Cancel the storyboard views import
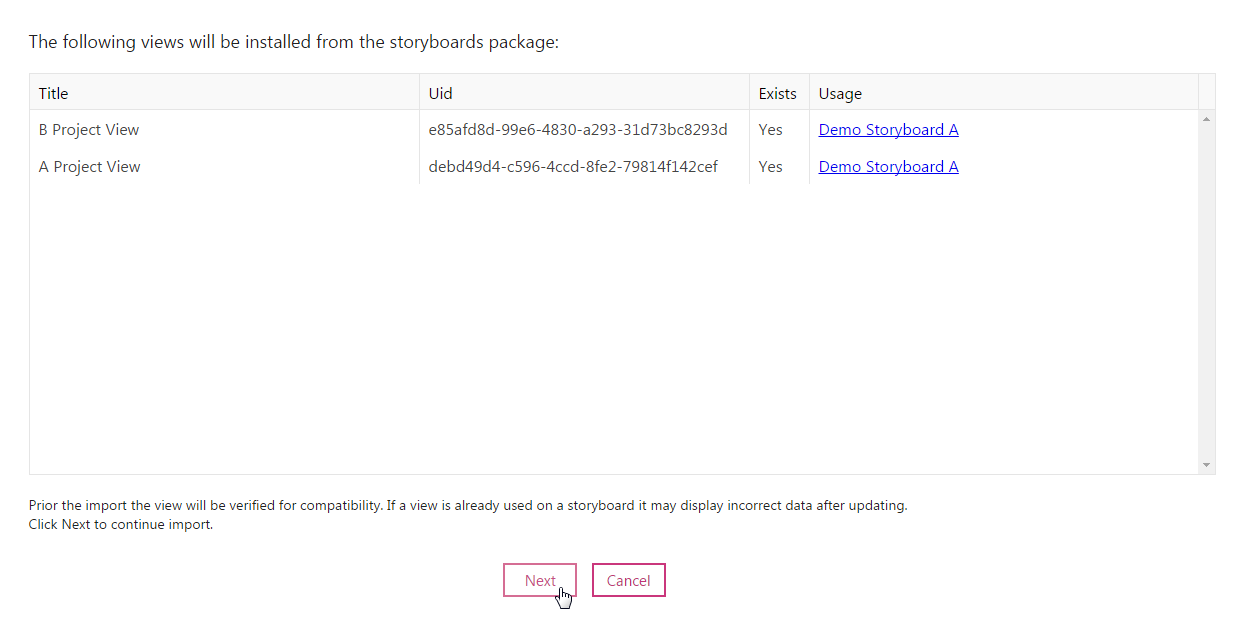This screenshot has height=624, width=1245. point(628,580)
